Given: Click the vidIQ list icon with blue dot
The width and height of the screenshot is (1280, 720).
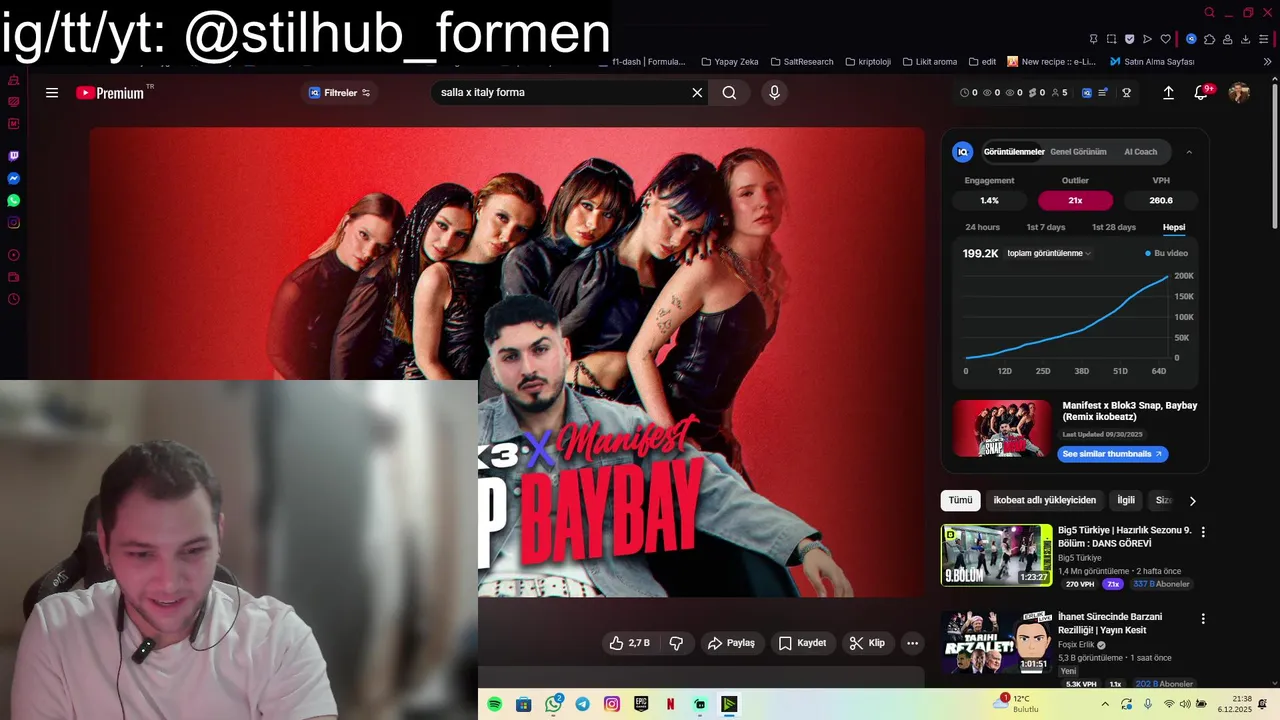Looking at the screenshot, I should 1103,93.
